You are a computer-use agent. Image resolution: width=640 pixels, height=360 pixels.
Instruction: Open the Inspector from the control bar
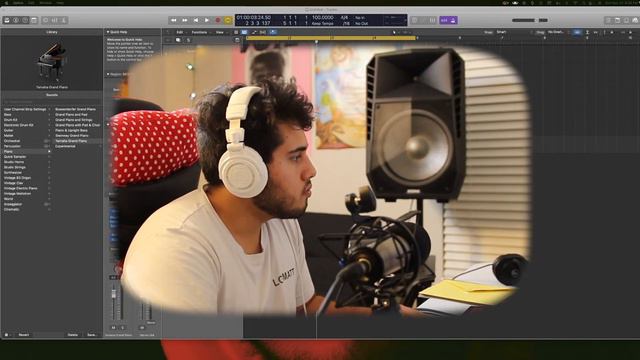16,20
